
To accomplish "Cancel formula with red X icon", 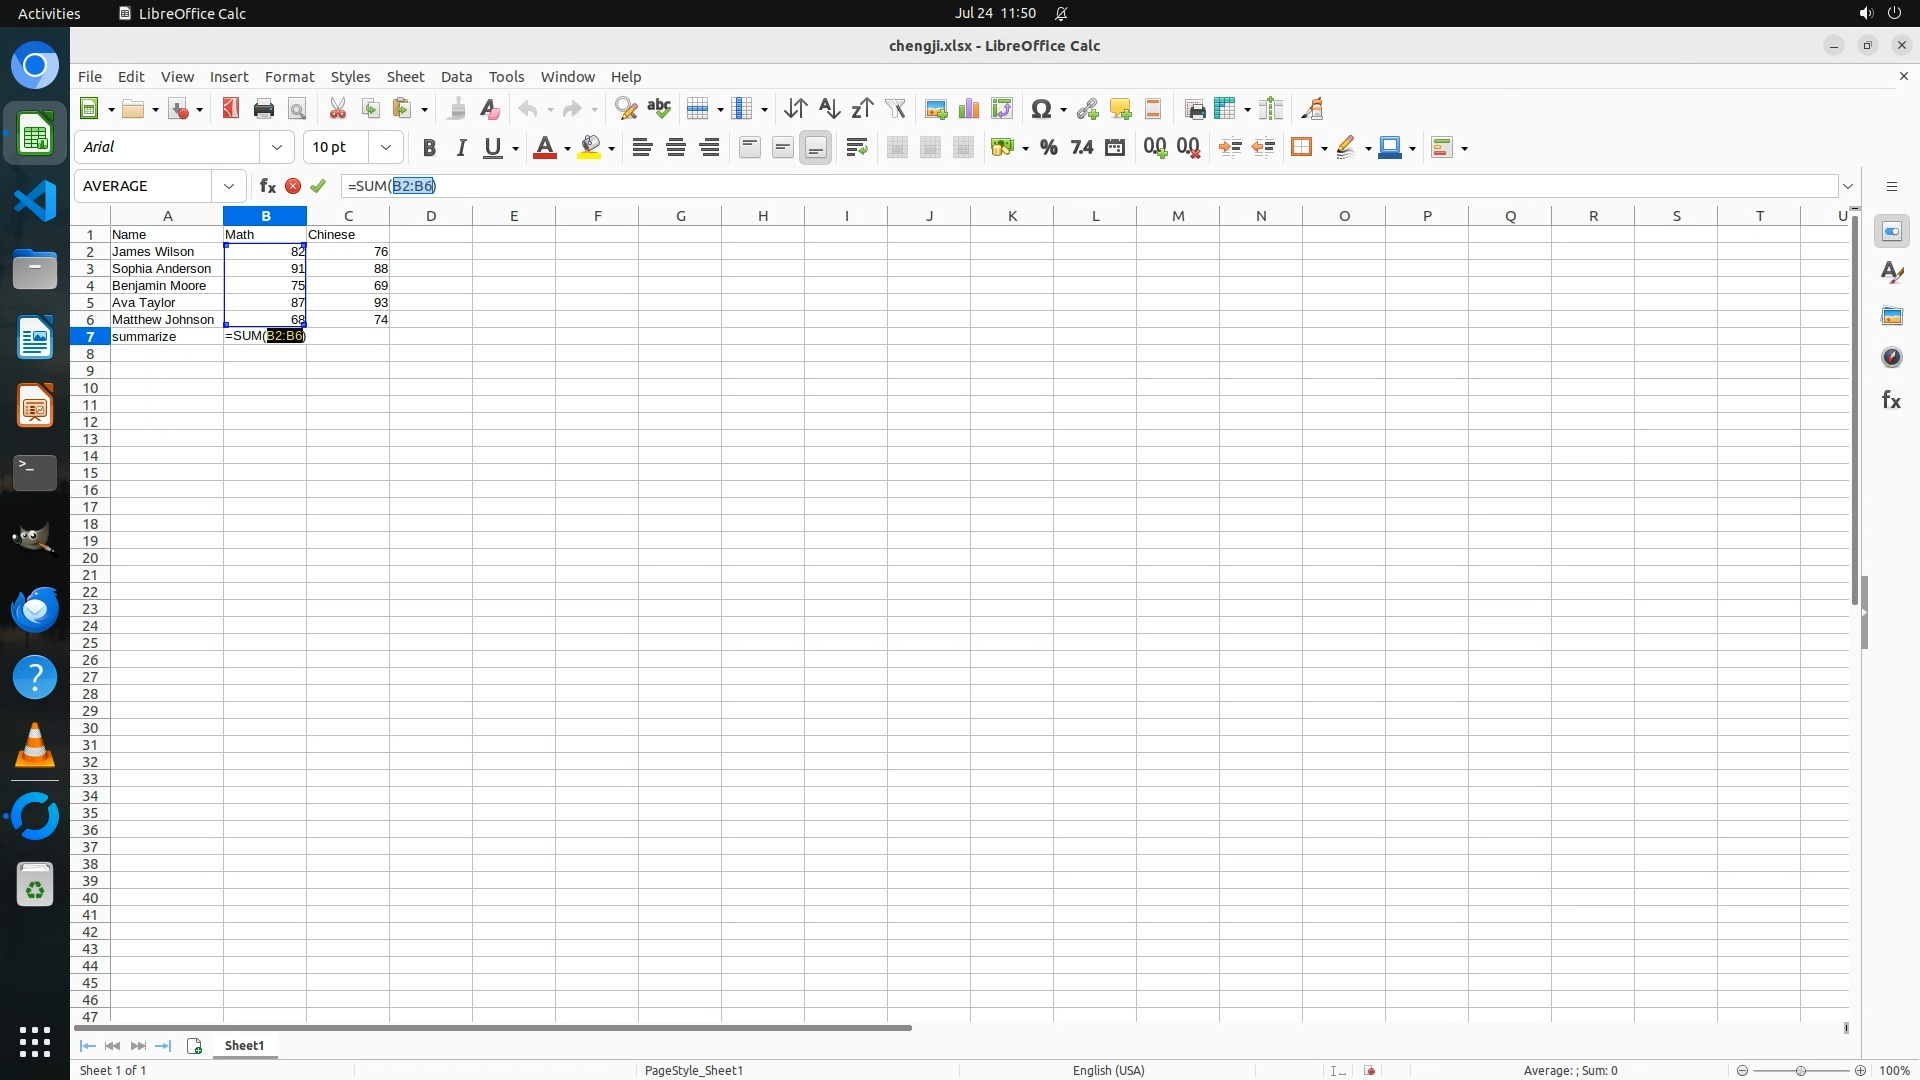I will 293,186.
